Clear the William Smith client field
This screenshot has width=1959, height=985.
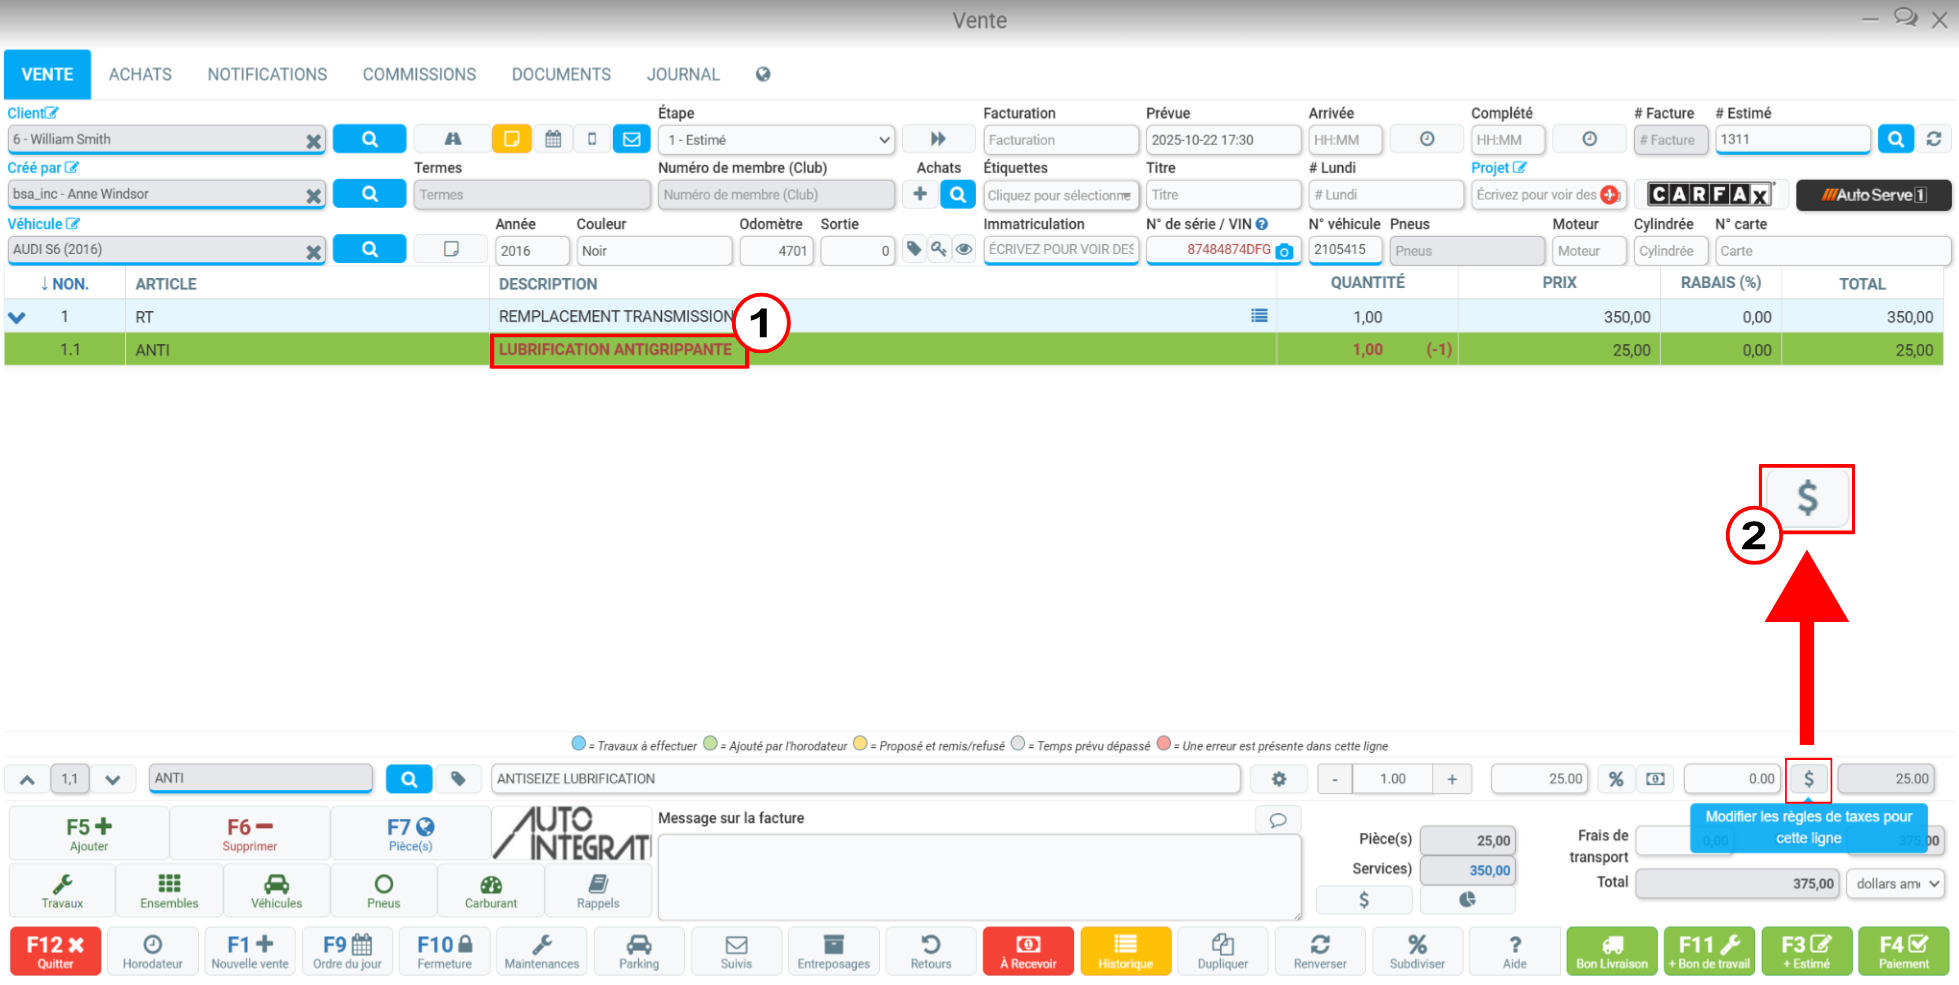tap(313, 141)
